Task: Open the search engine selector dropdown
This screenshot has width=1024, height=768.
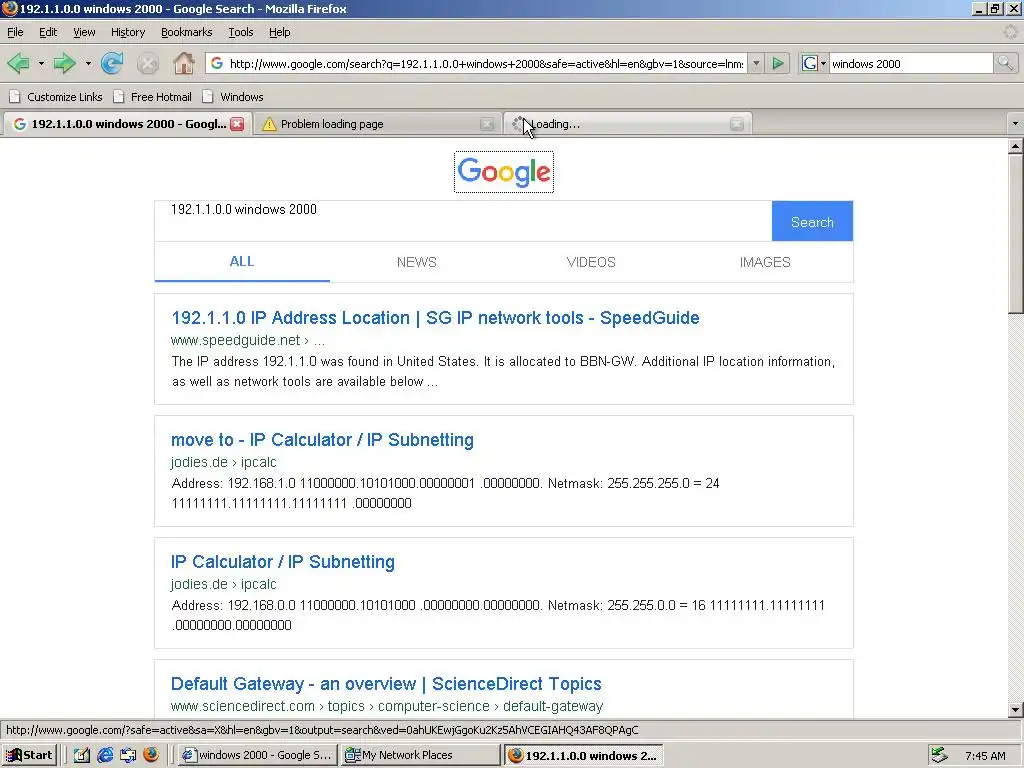Action: [x=823, y=63]
